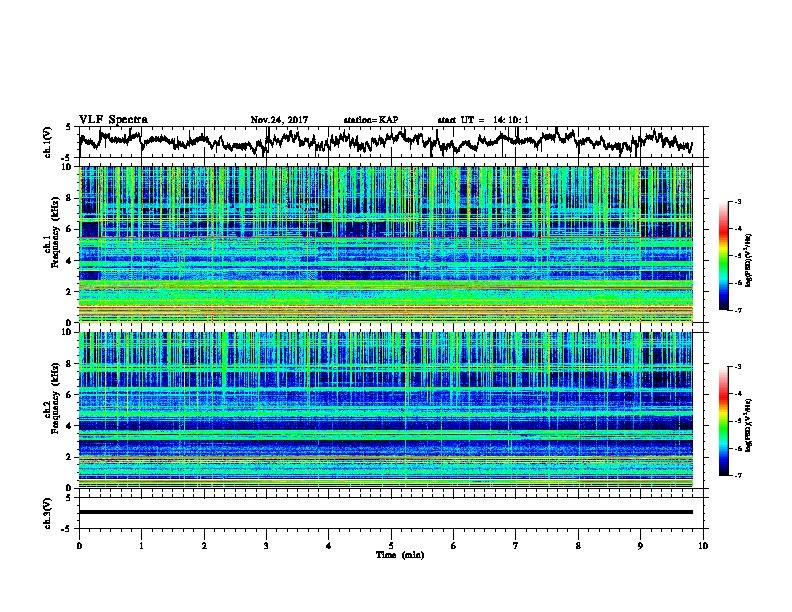The width and height of the screenshot is (792, 612).
Task: Click the "Time (min)" axis title
Action: point(400,555)
